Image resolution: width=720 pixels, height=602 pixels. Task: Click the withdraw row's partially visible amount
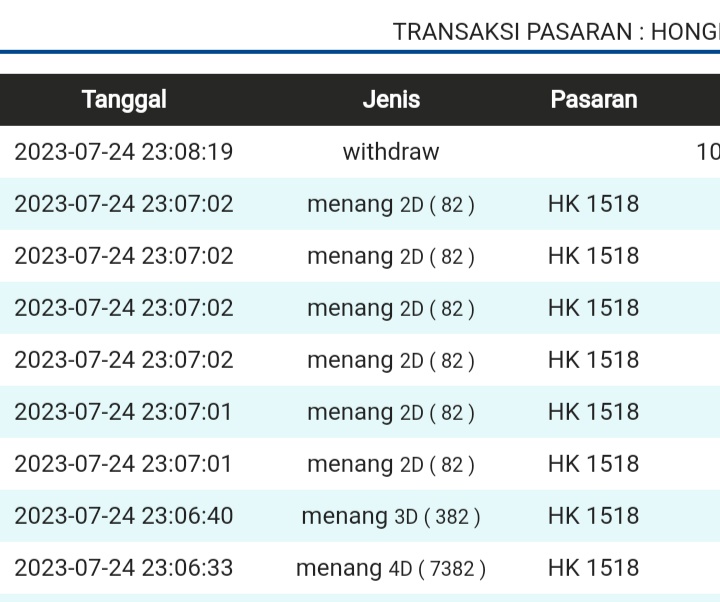point(707,152)
